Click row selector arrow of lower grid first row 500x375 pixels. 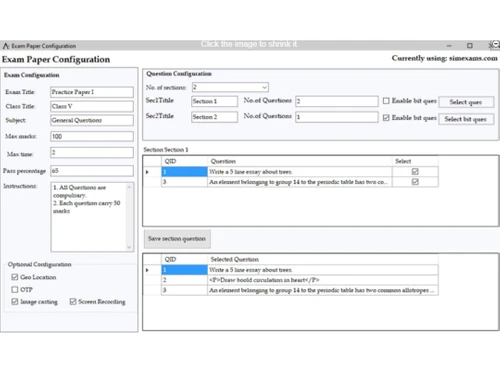[x=147, y=270]
